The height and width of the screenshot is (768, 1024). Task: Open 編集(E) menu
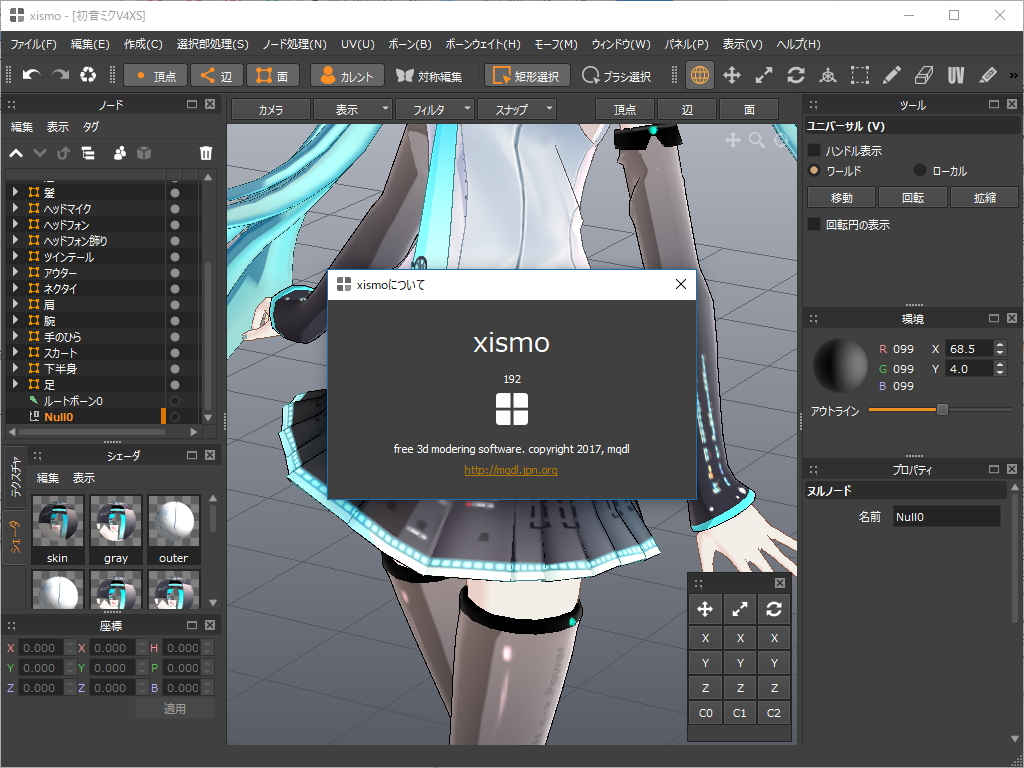click(90, 44)
